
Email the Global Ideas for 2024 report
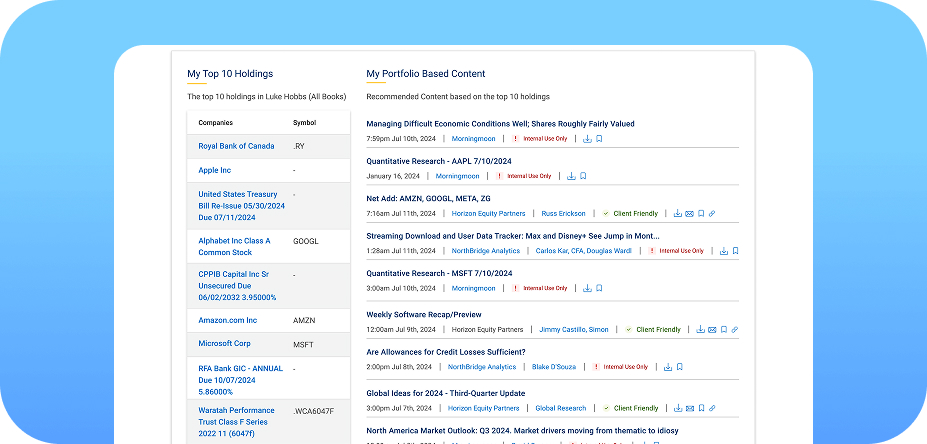click(x=689, y=409)
